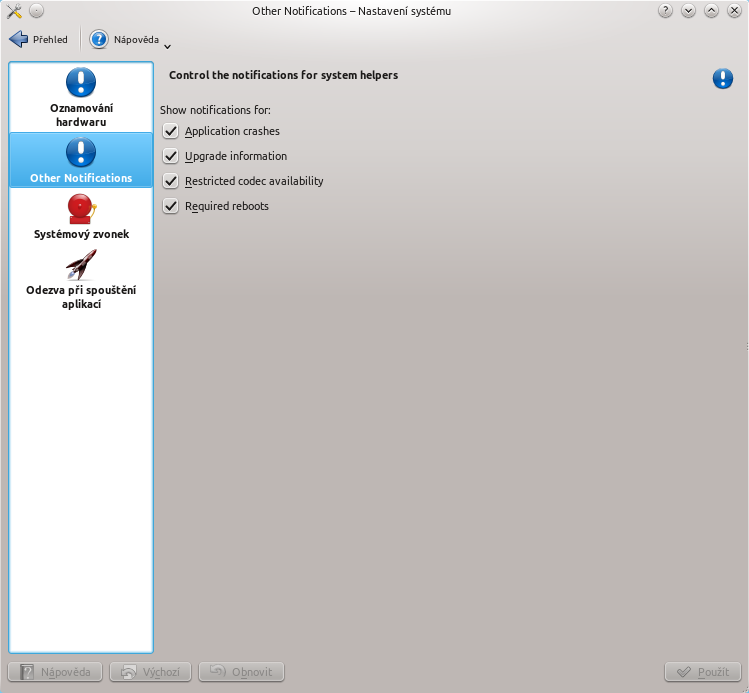Screen dimensions: 749x693
Task: Click the blue back arrow Přehled icon
Action: [x=19, y=39]
